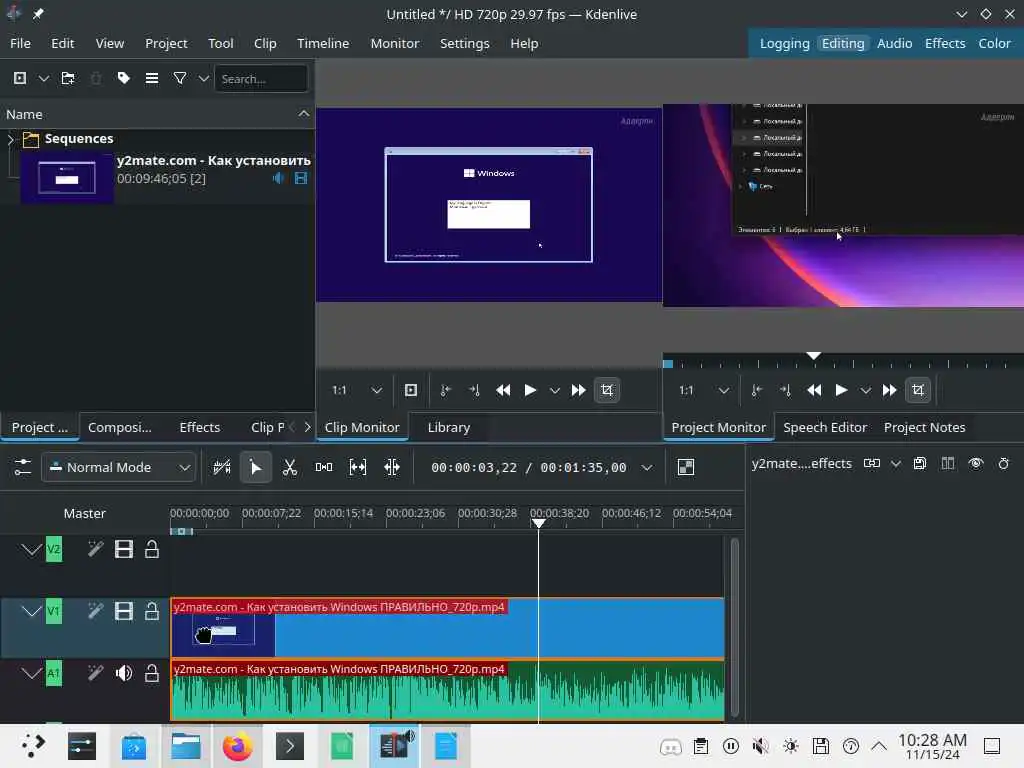This screenshot has width=1024, height=768.
Task: Toggle crop edit mode in Clip Monitor
Action: [x=607, y=390]
